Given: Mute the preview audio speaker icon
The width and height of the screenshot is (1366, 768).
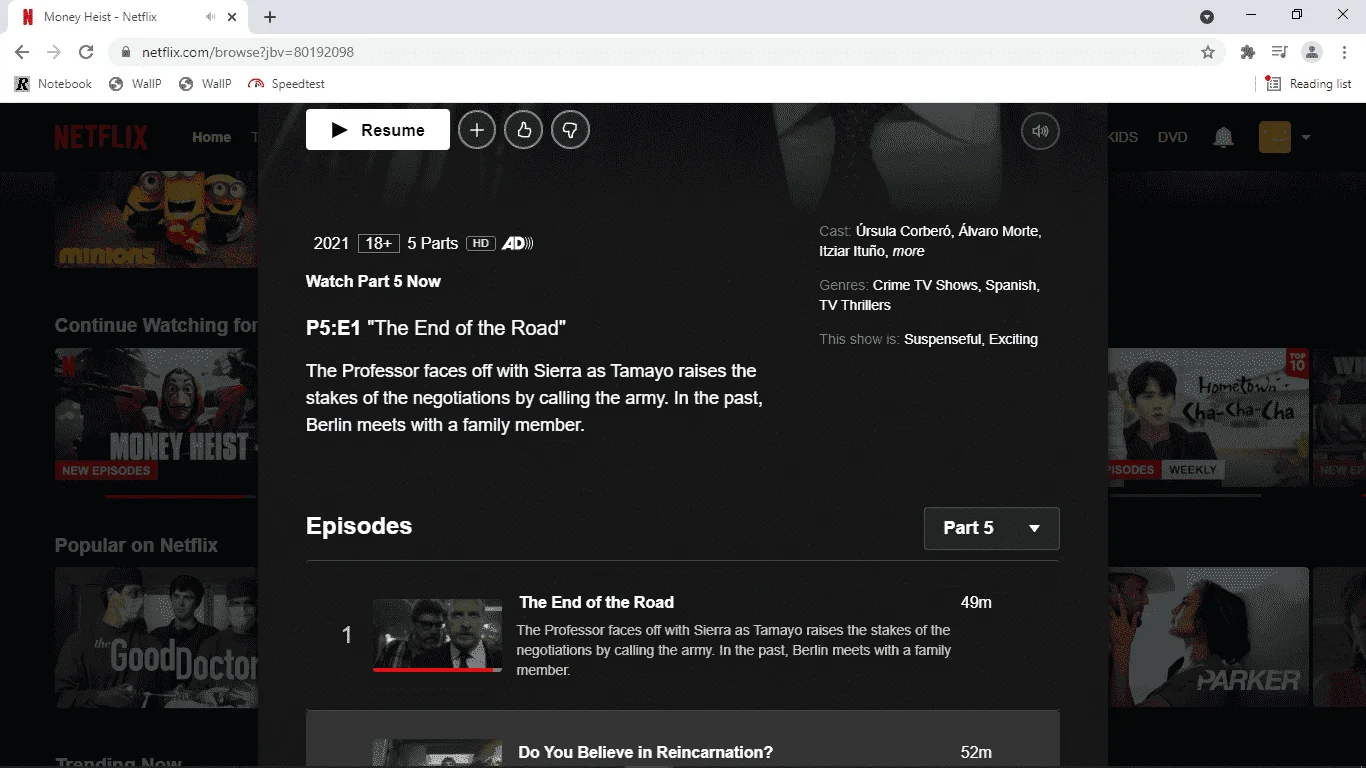Looking at the screenshot, I should click(x=1040, y=130).
